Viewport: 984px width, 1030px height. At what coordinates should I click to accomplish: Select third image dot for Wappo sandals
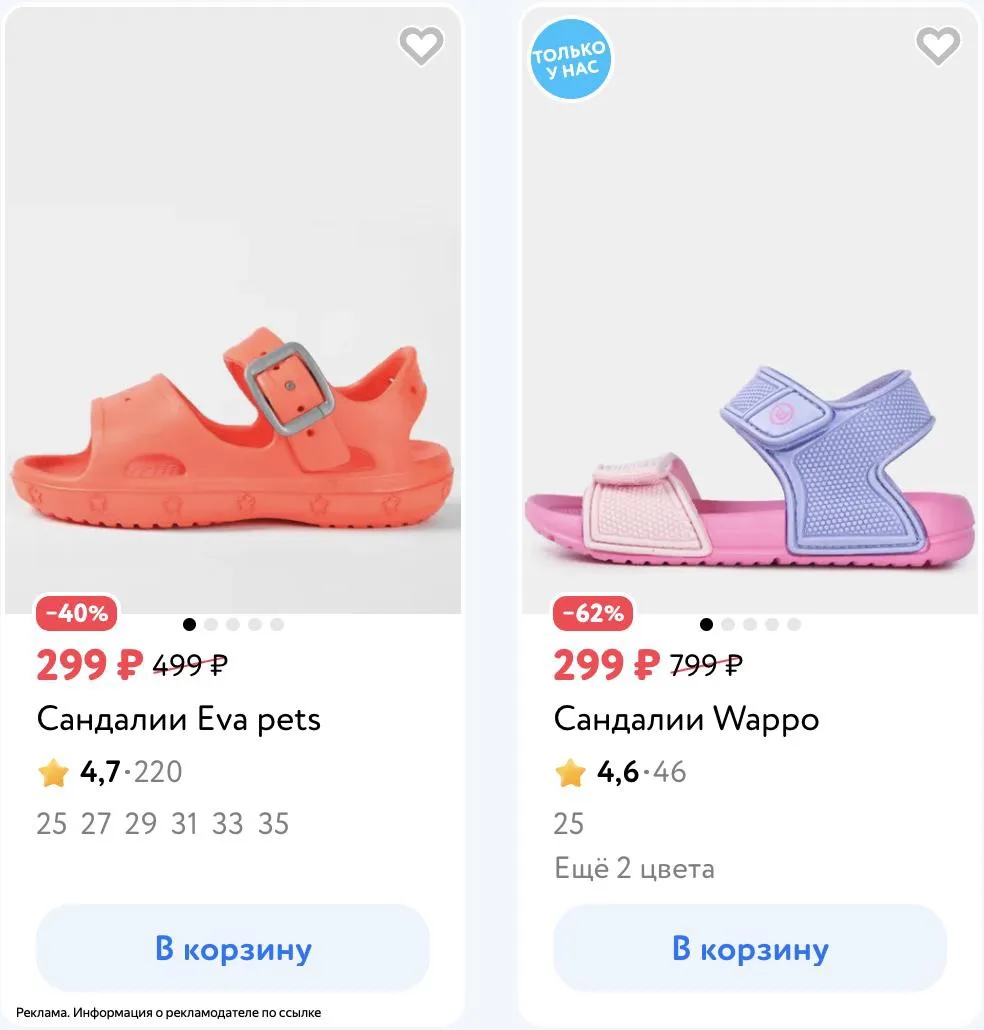749,624
